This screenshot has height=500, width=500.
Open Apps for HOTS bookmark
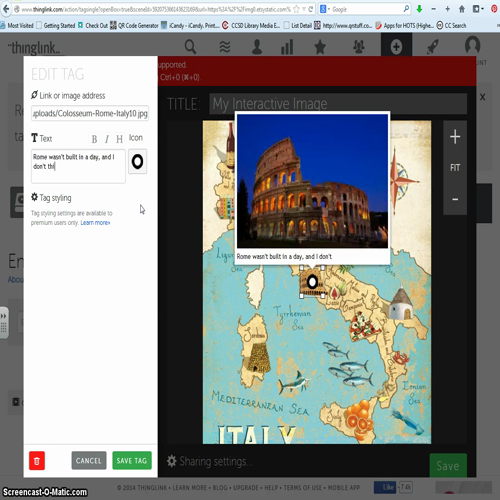coord(404,25)
